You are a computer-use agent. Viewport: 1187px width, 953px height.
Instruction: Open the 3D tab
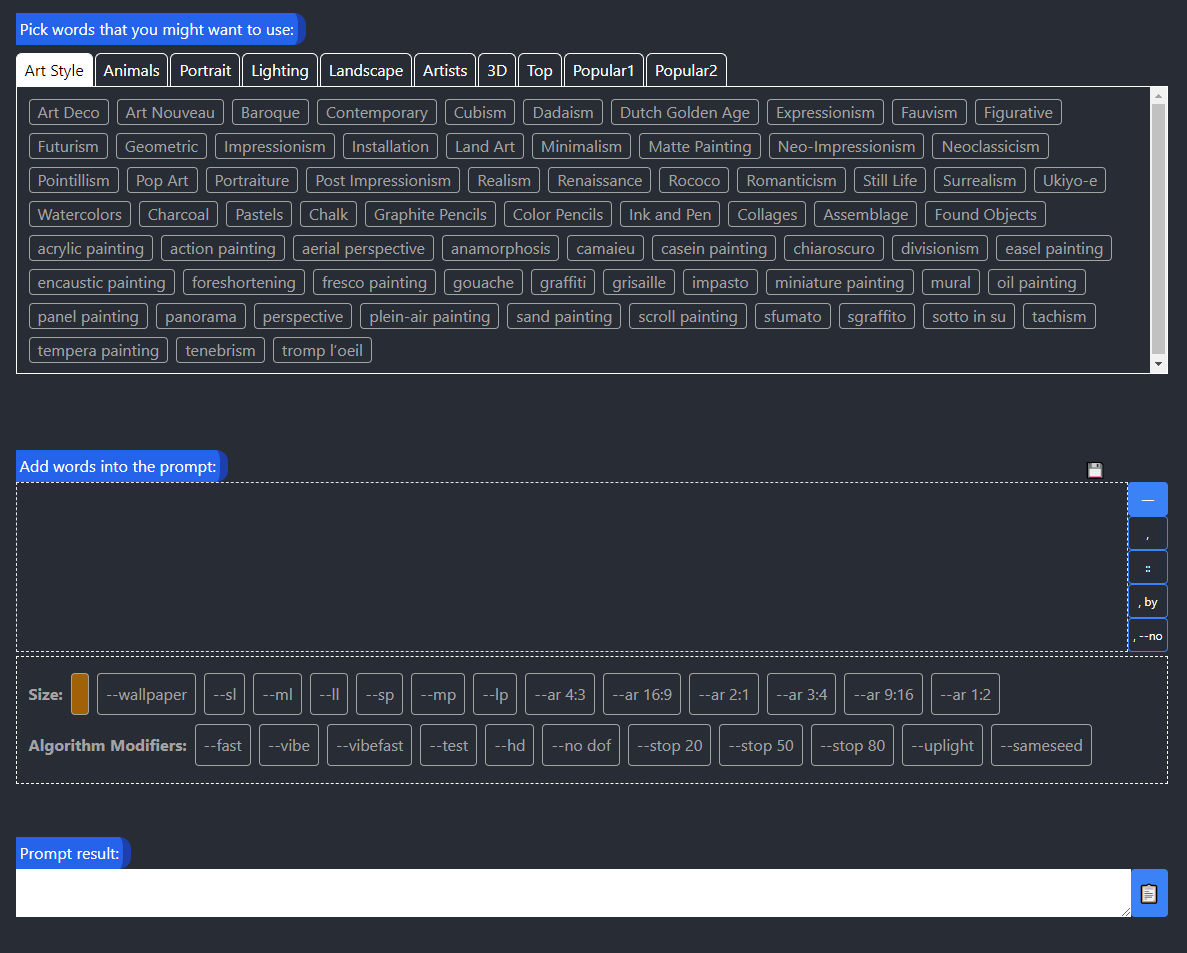pos(497,70)
